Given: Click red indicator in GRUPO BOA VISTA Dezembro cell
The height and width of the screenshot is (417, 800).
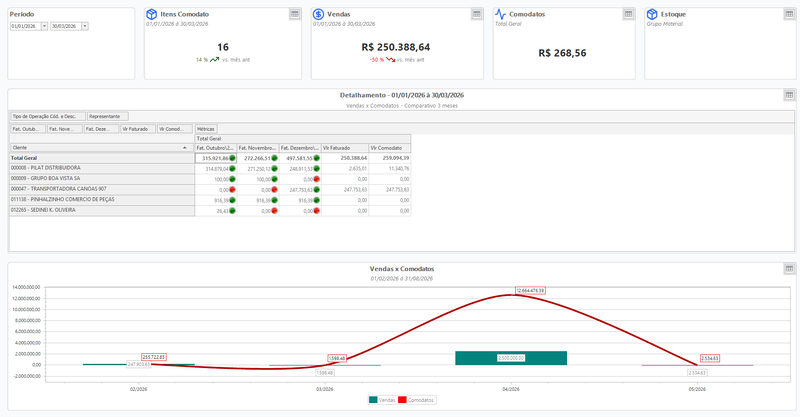Looking at the screenshot, I should pyautogui.click(x=317, y=179).
